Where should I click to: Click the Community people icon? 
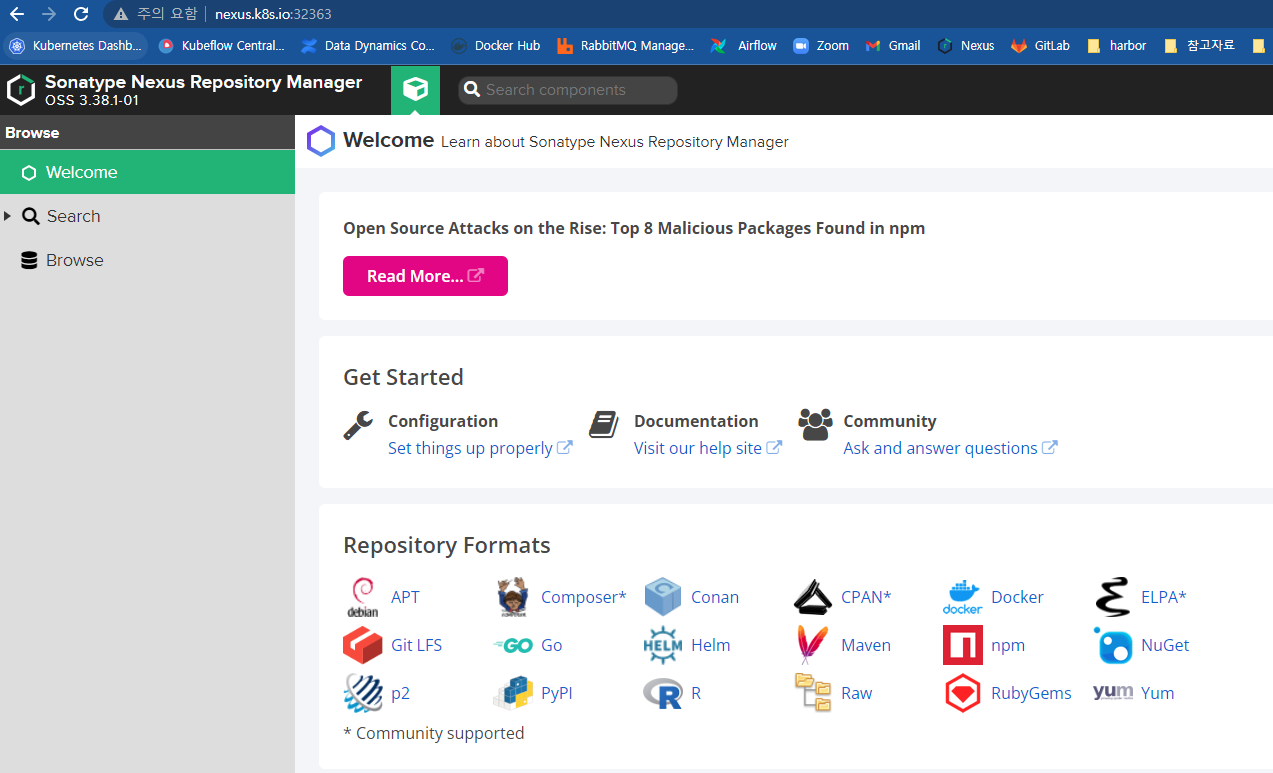coord(815,424)
